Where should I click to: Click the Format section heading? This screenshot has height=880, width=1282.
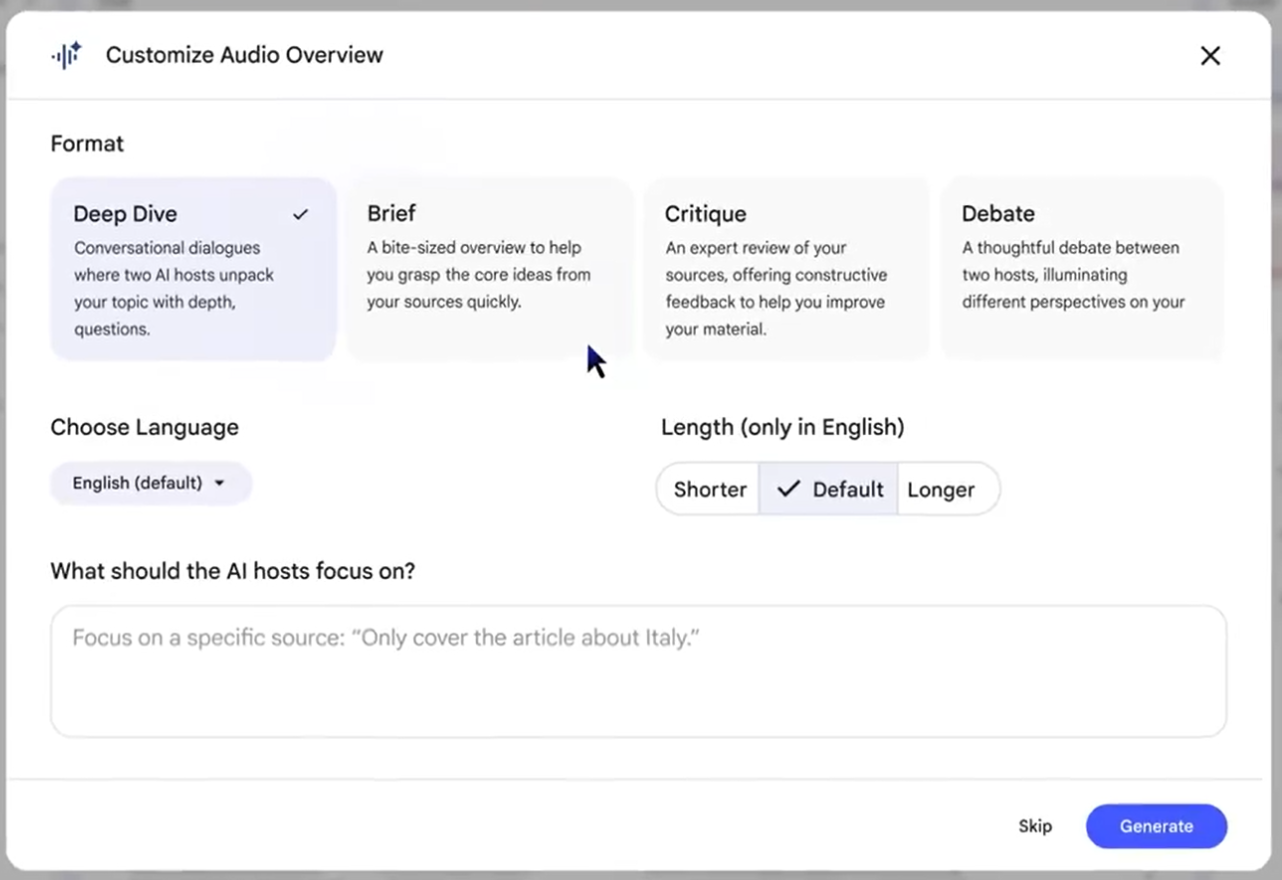click(x=87, y=144)
